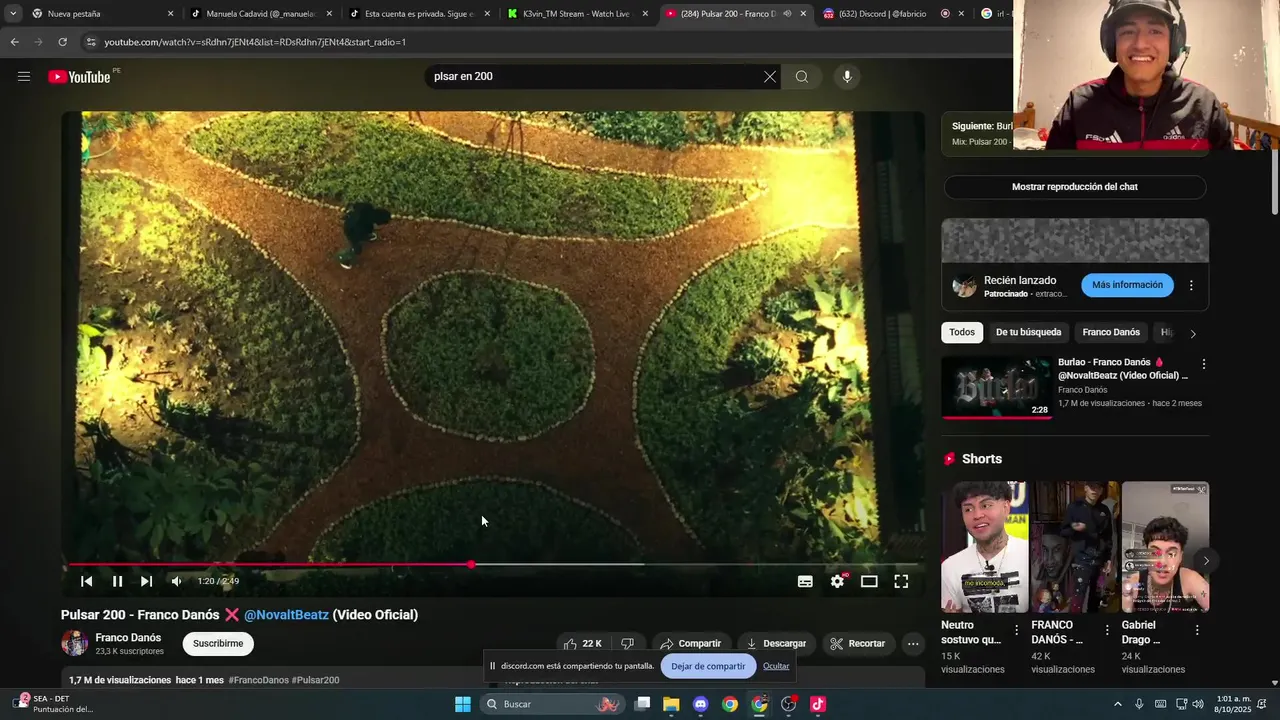Click the Más información ad button
The image size is (1280, 720).
pyautogui.click(x=1127, y=285)
